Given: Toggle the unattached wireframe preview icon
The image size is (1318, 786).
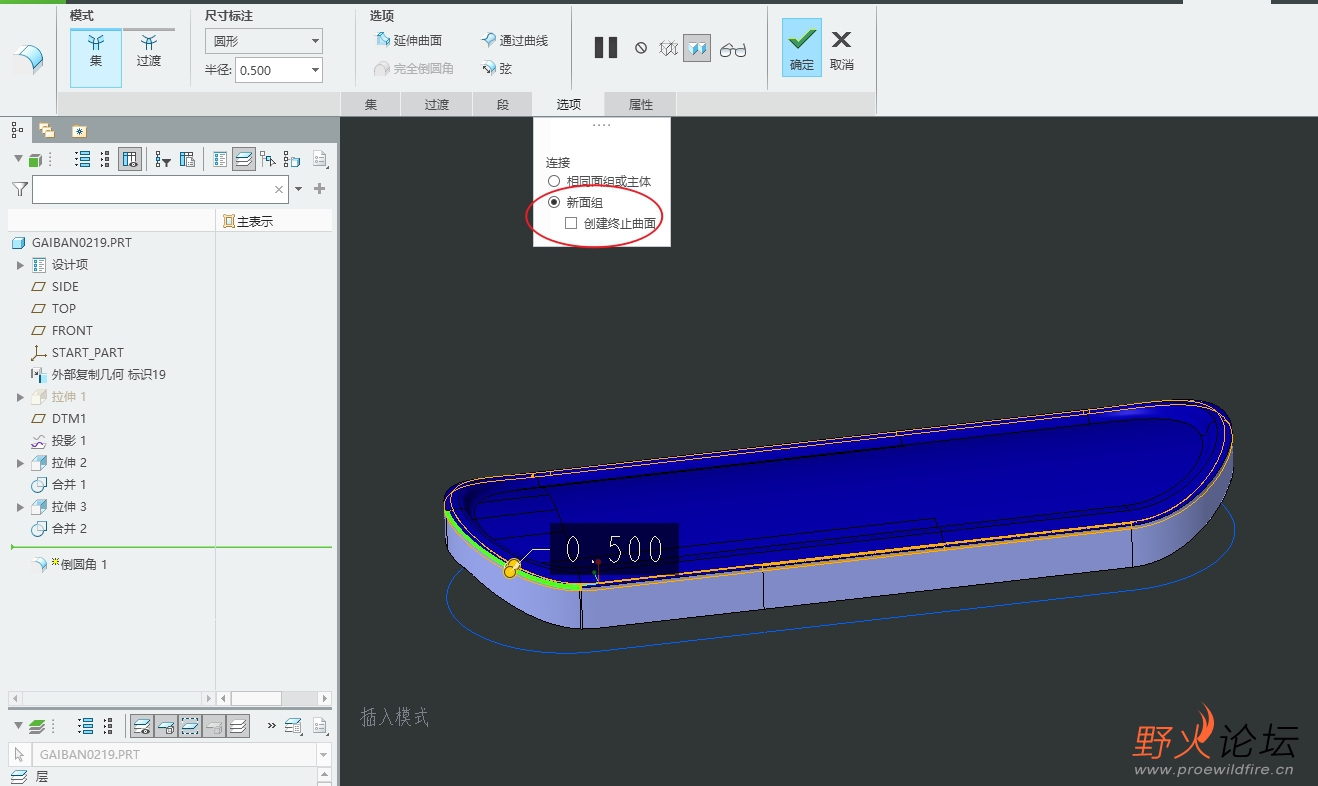Looking at the screenshot, I should pyautogui.click(x=669, y=48).
